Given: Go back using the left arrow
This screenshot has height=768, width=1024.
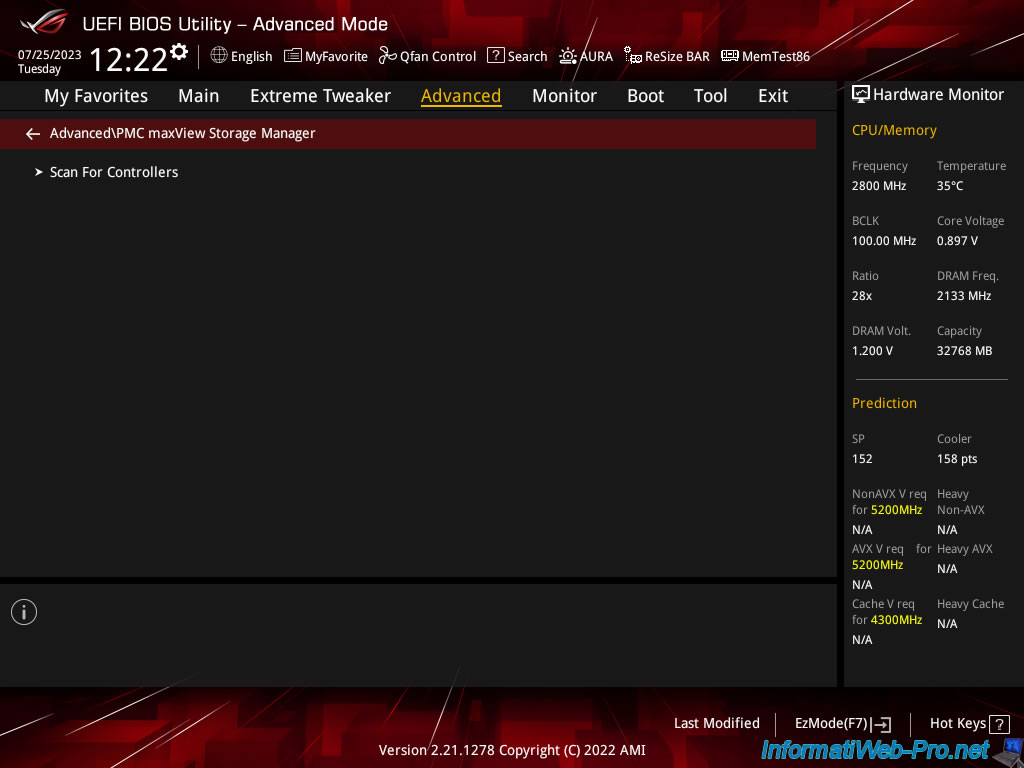Looking at the screenshot, I should click(x=33, y=134).
